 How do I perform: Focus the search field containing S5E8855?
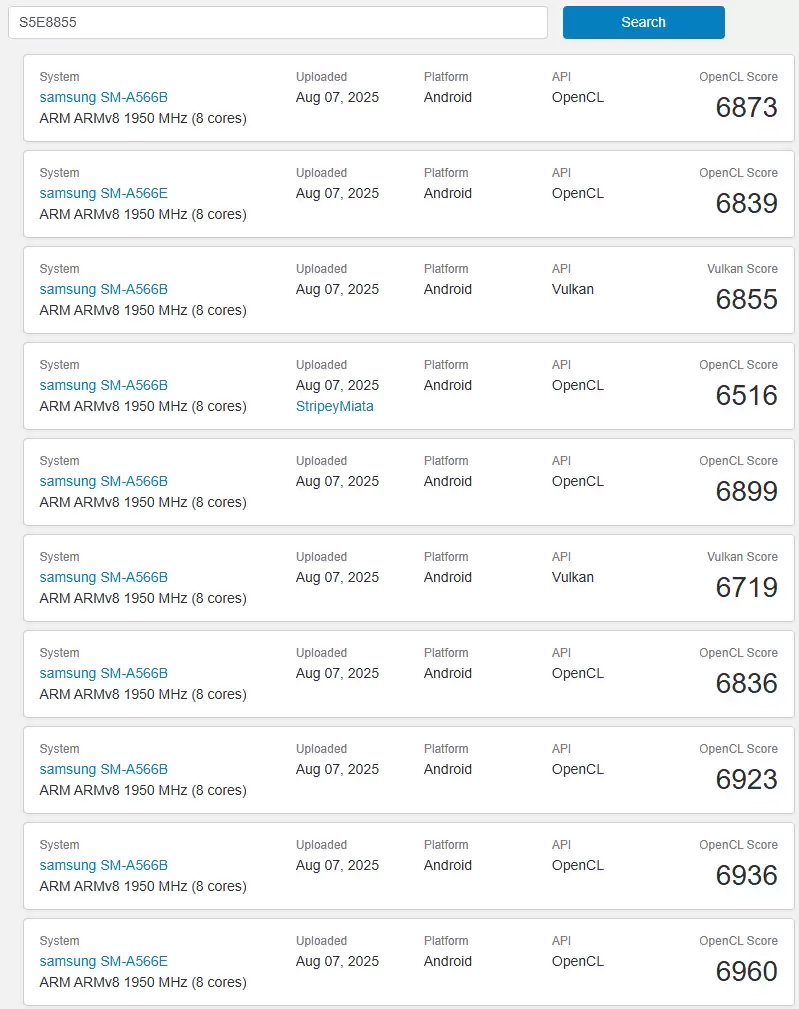tap(278, 22)
